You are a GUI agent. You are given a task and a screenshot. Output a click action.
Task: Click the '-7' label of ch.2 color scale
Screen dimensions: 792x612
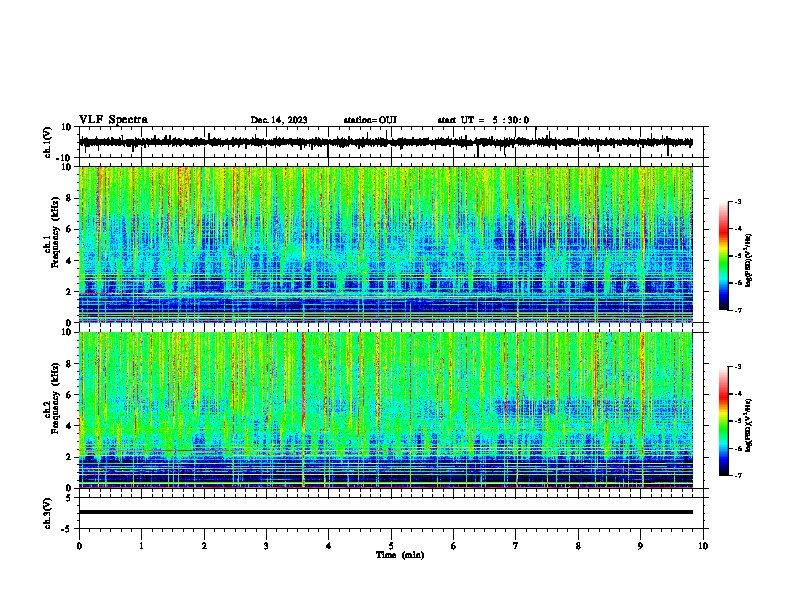737,476
